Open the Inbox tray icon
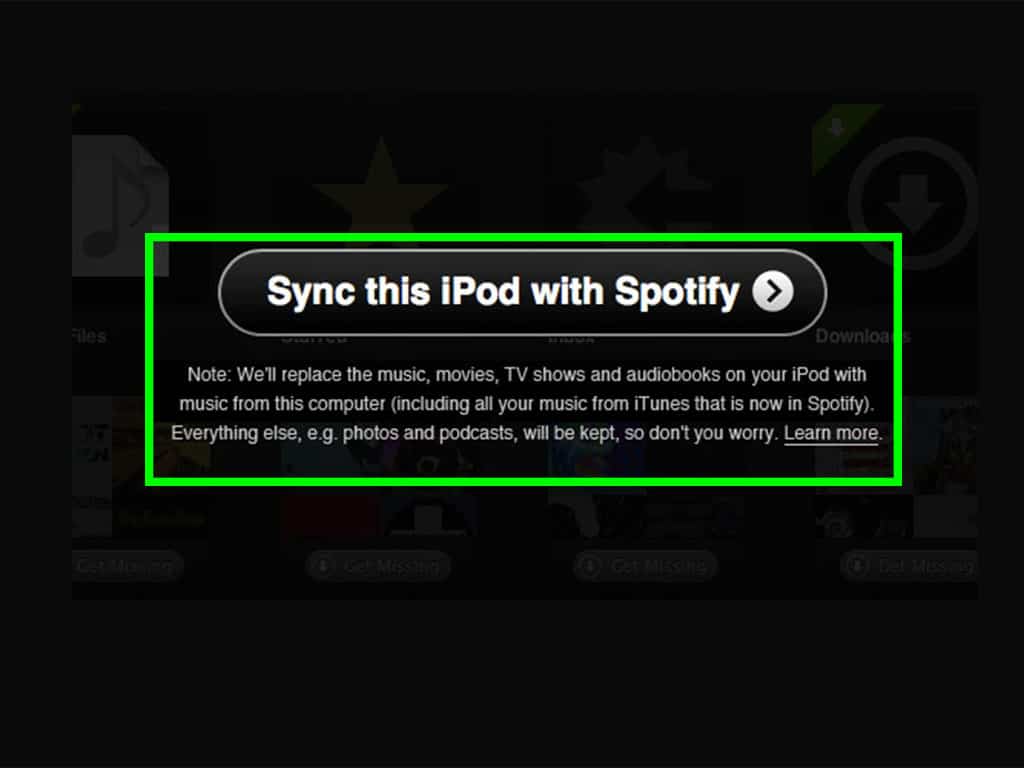The height and width of the screenshot is (768, 1024). point(643,186)
